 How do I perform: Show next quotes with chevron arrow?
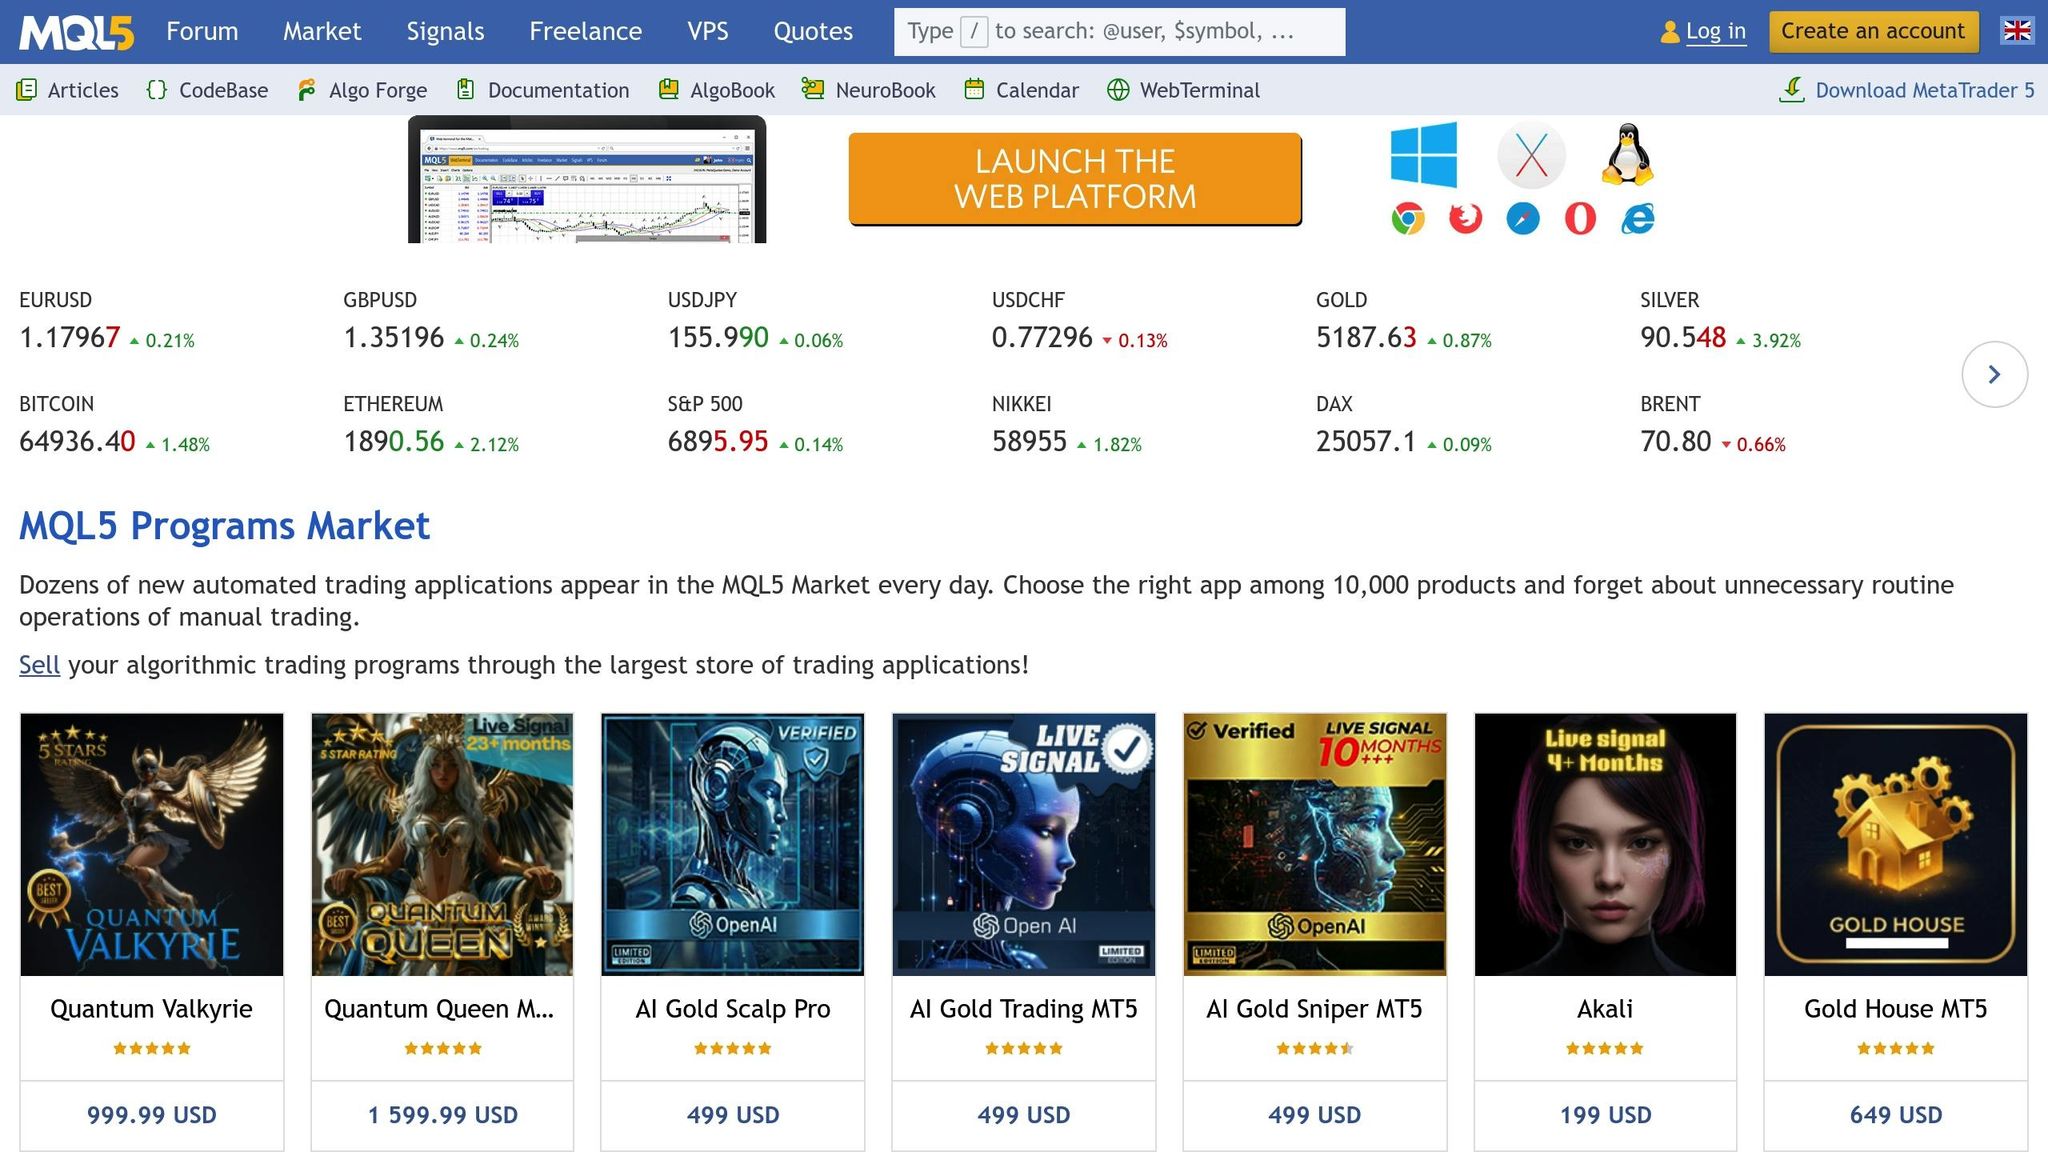click(1994, 374)
